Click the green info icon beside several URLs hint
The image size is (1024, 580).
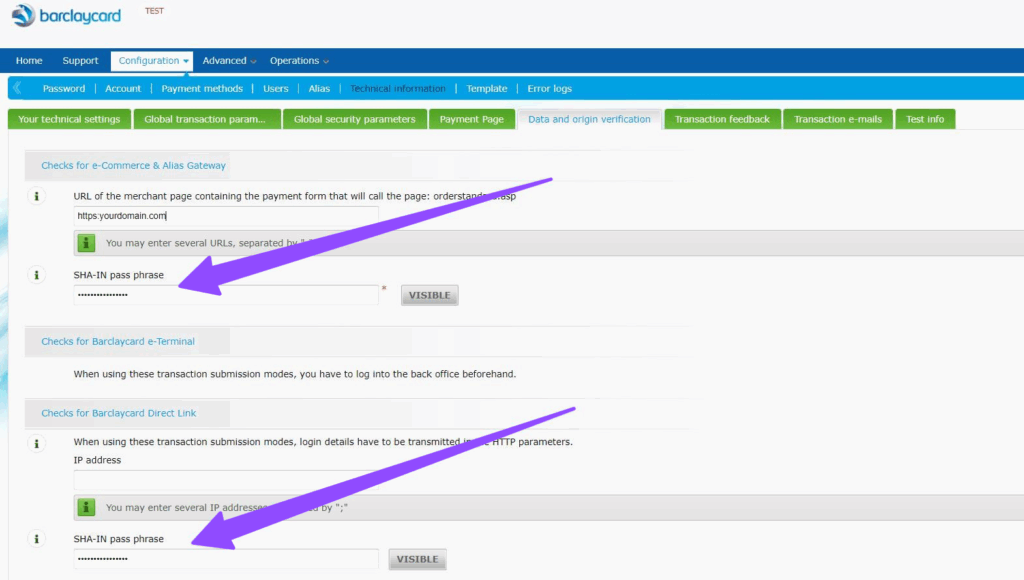[x=86, y=243]
